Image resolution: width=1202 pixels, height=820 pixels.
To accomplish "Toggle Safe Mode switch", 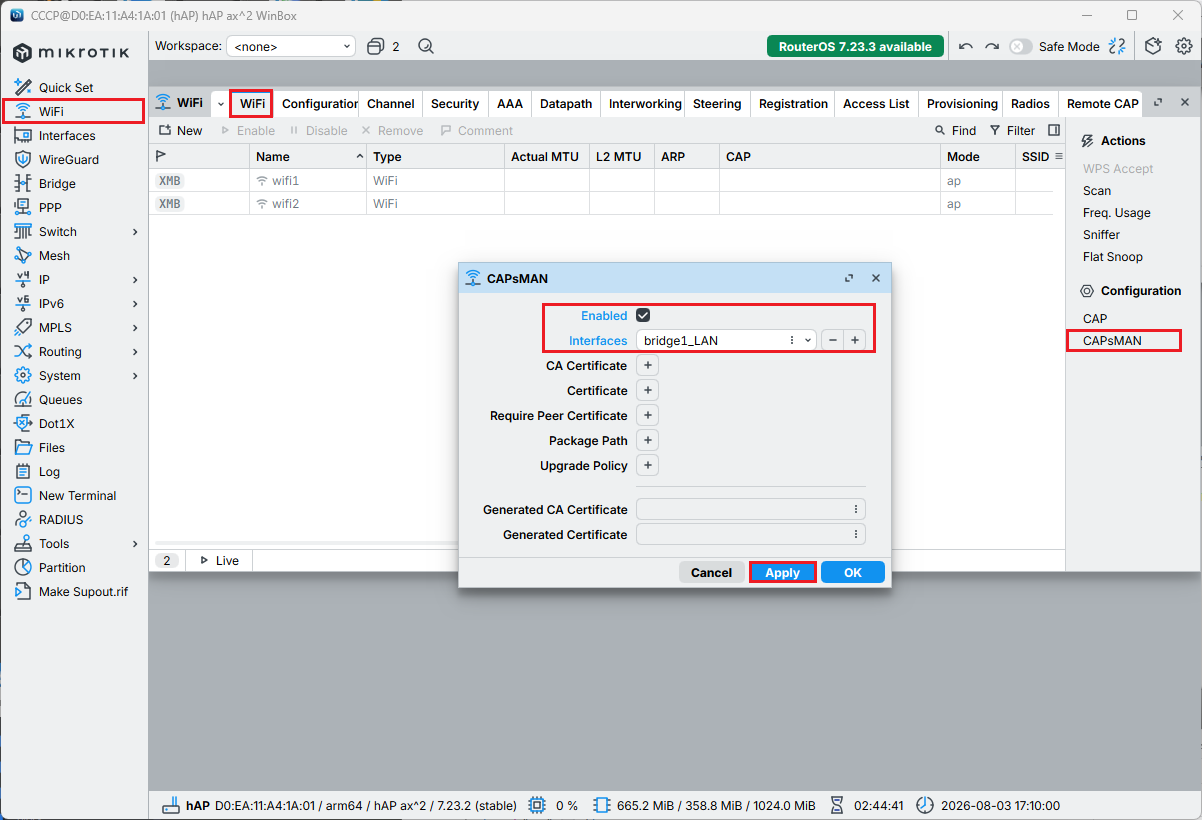I will [x=1020, y=46].
